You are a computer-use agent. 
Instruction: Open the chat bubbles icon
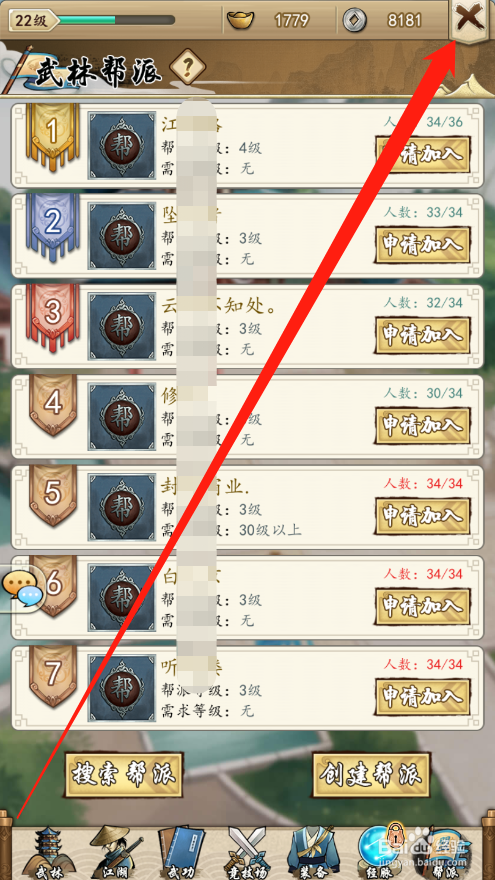point(22,589)
